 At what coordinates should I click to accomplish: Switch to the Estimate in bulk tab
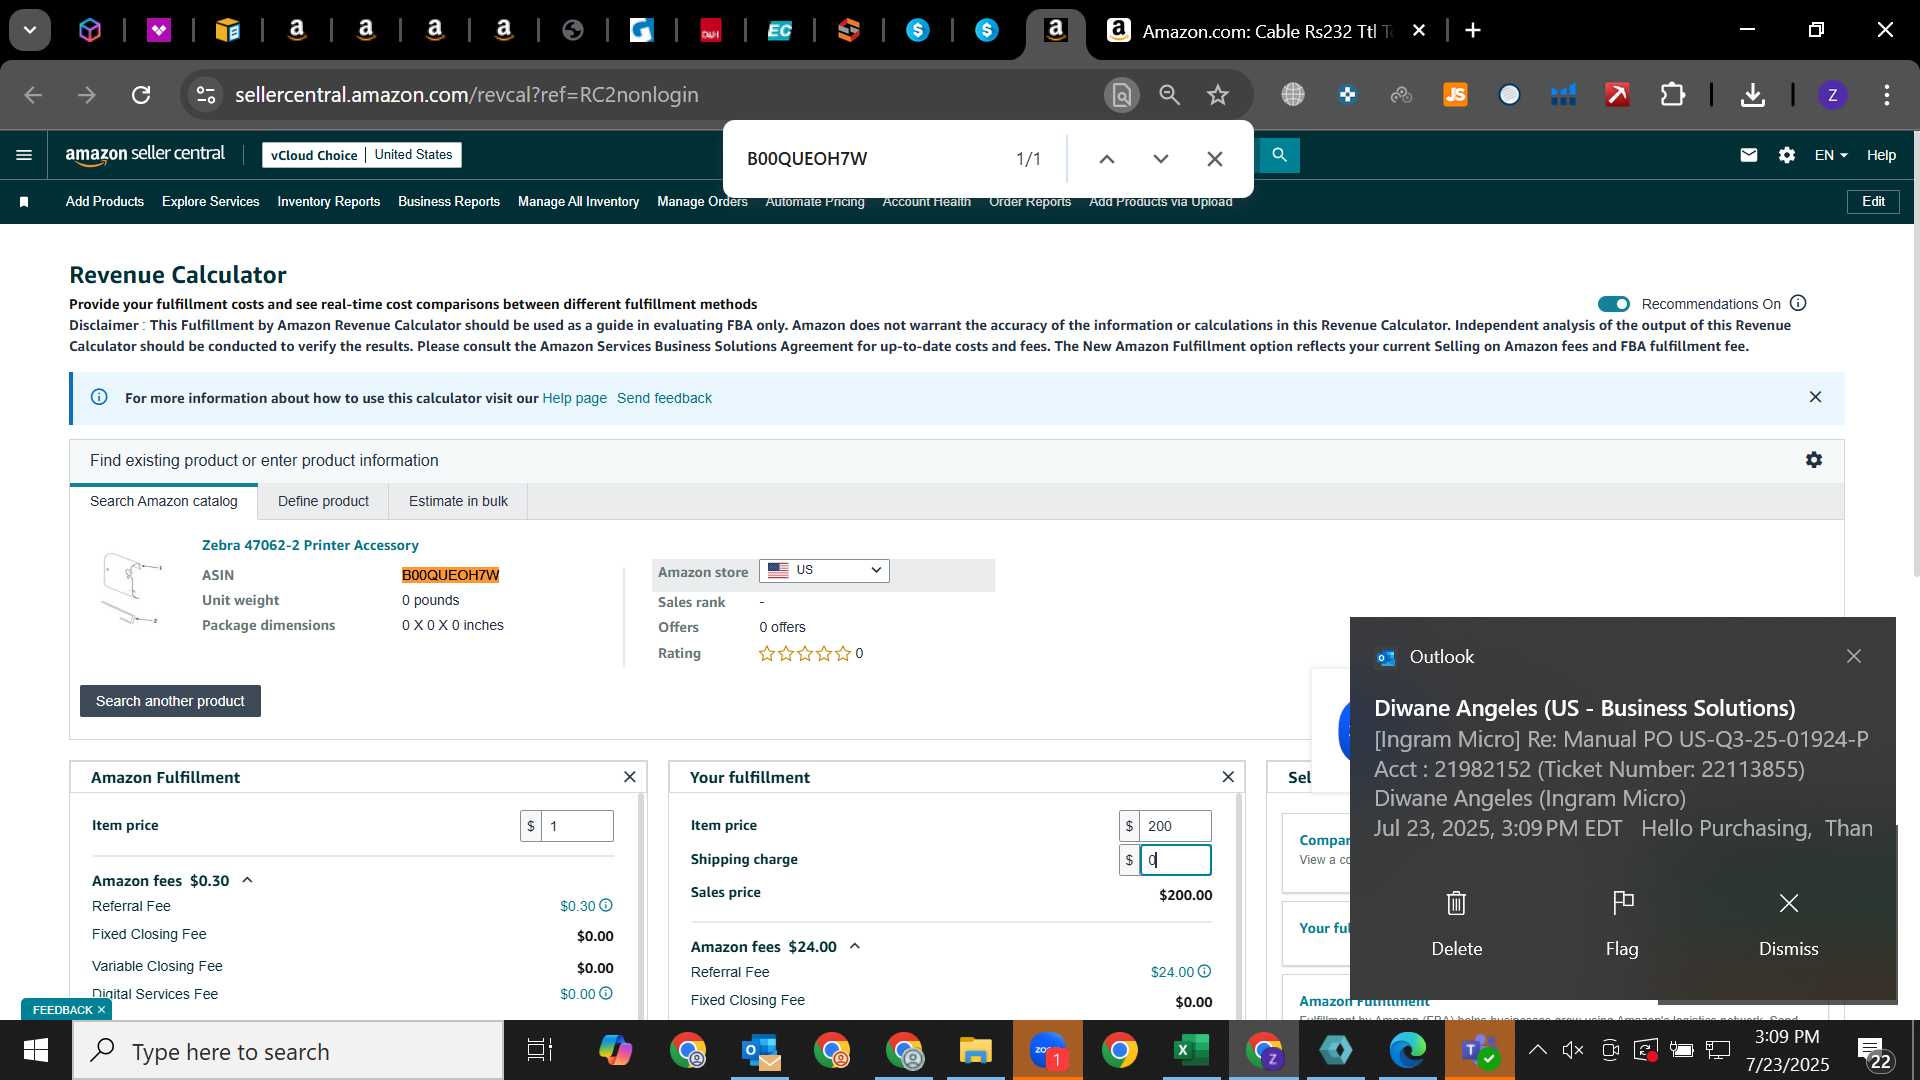pyautogui.click(x=458, y=501)
